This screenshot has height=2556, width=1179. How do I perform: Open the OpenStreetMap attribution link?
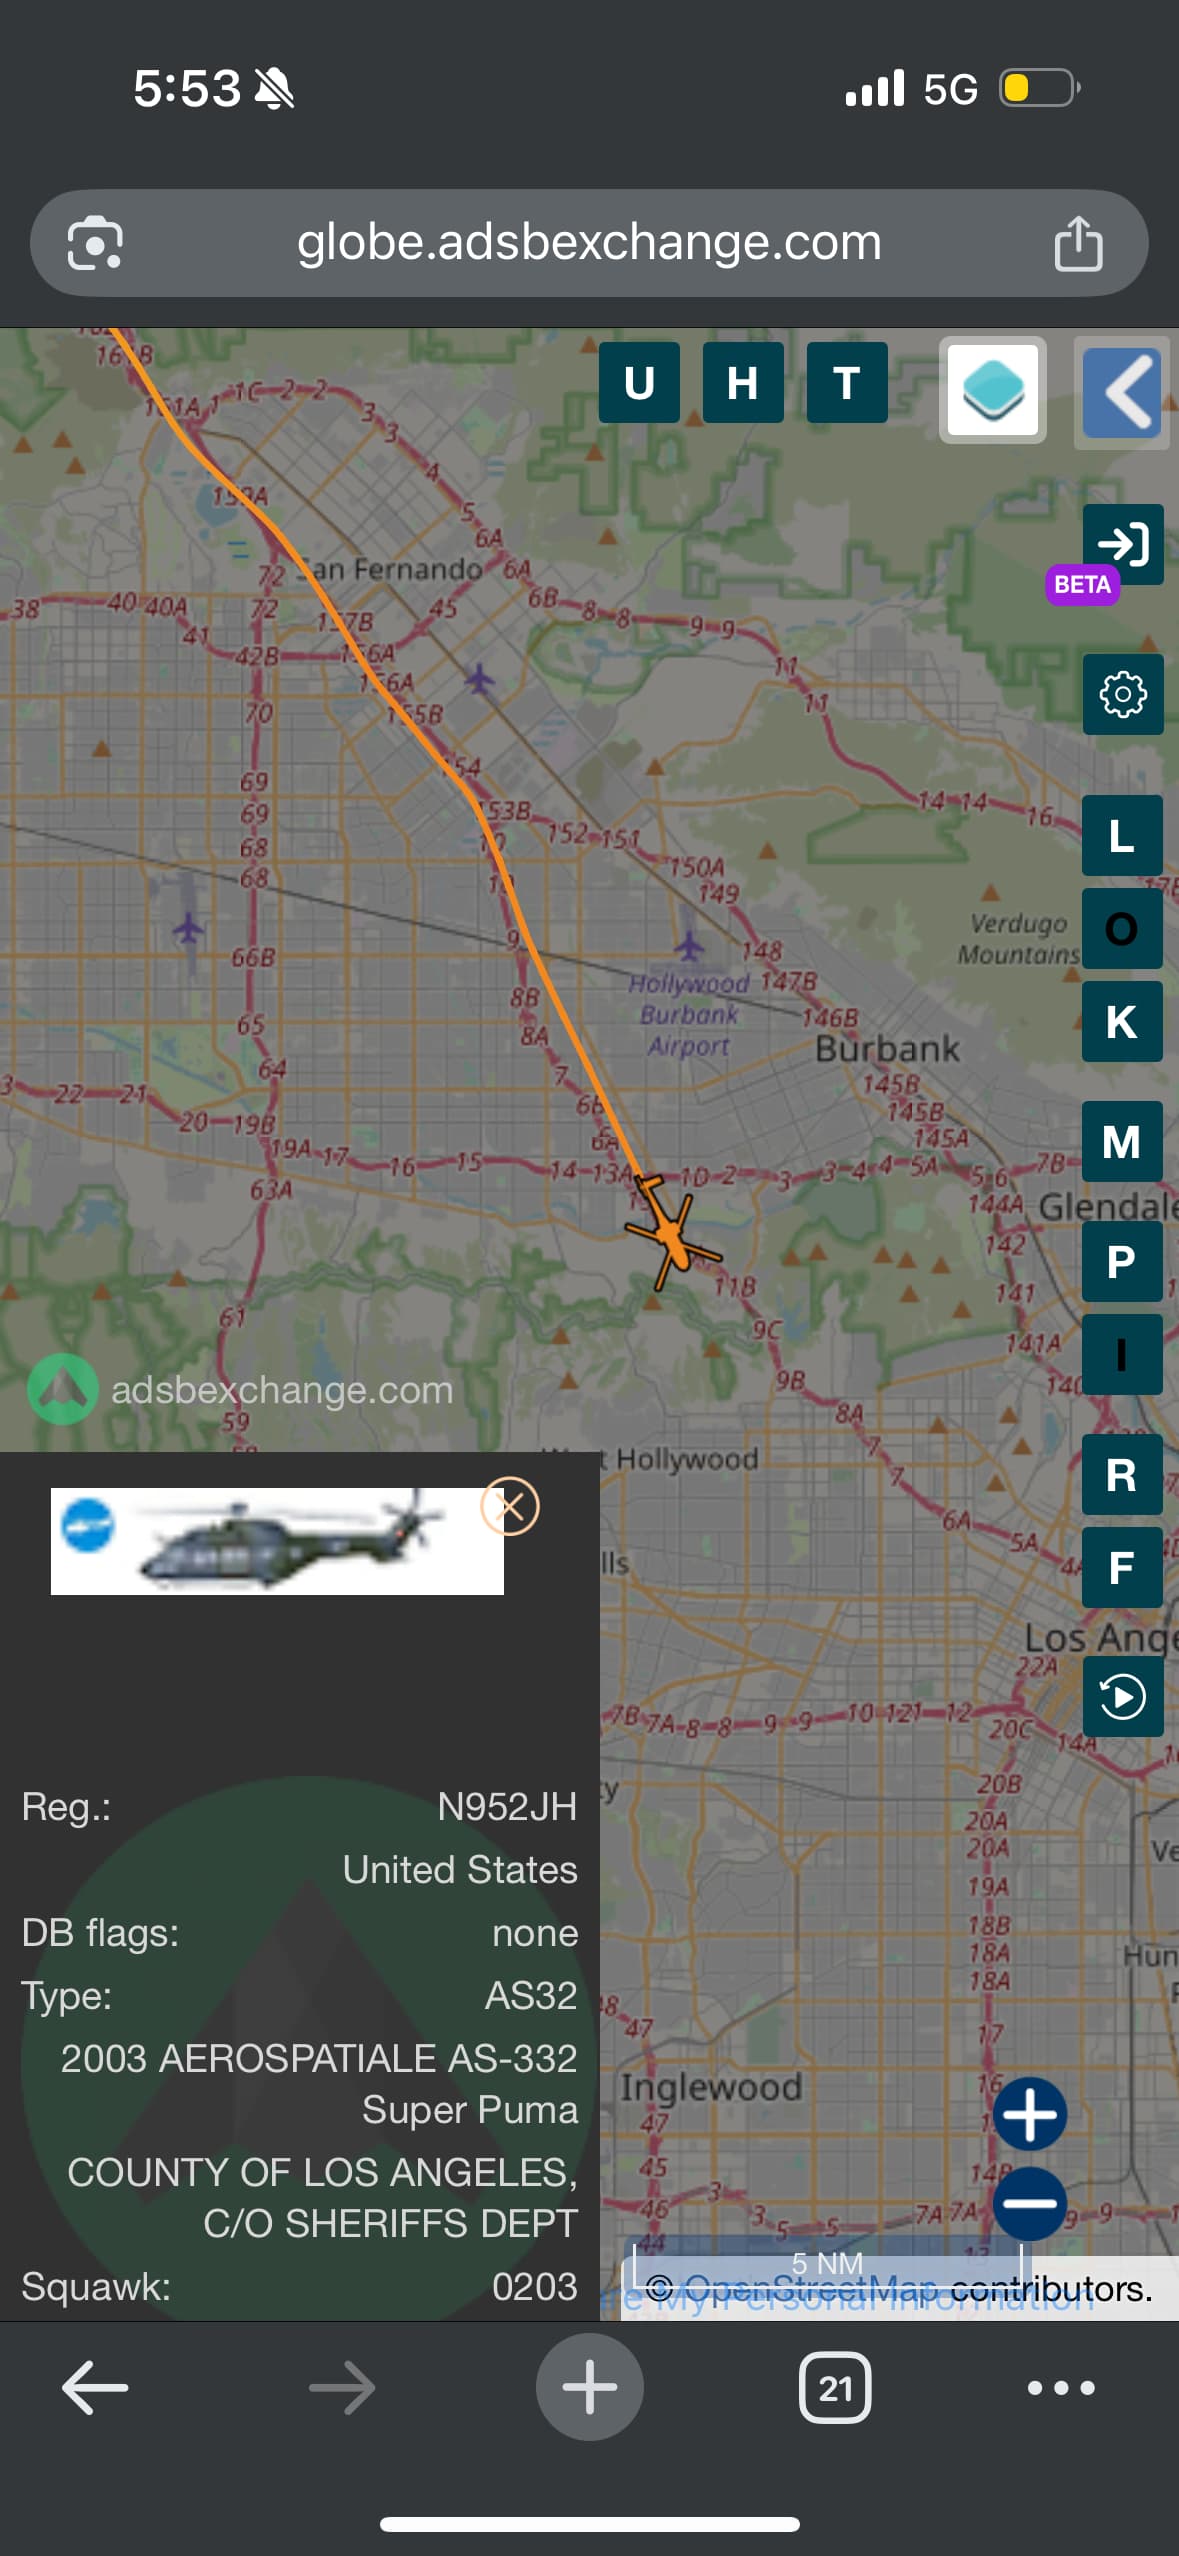click(x=810, y=2289)
